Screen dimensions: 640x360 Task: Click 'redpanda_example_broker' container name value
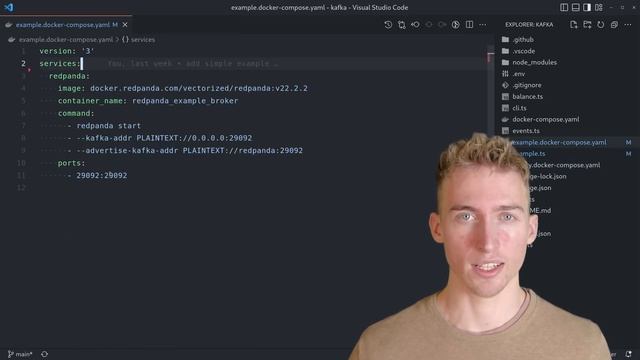(x=185, y=101)
